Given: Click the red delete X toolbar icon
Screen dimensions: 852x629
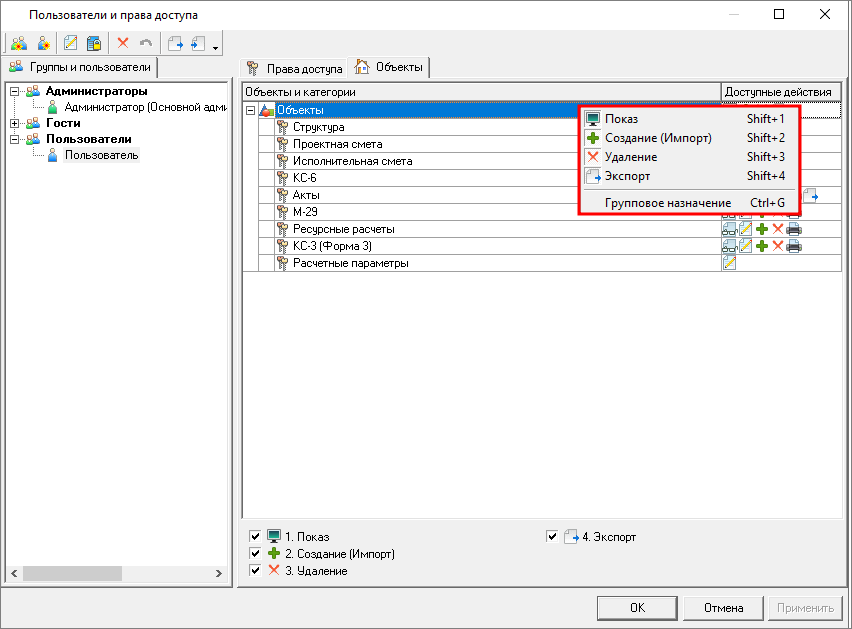Looking at the screenshot, I should (x=123, y=43).
